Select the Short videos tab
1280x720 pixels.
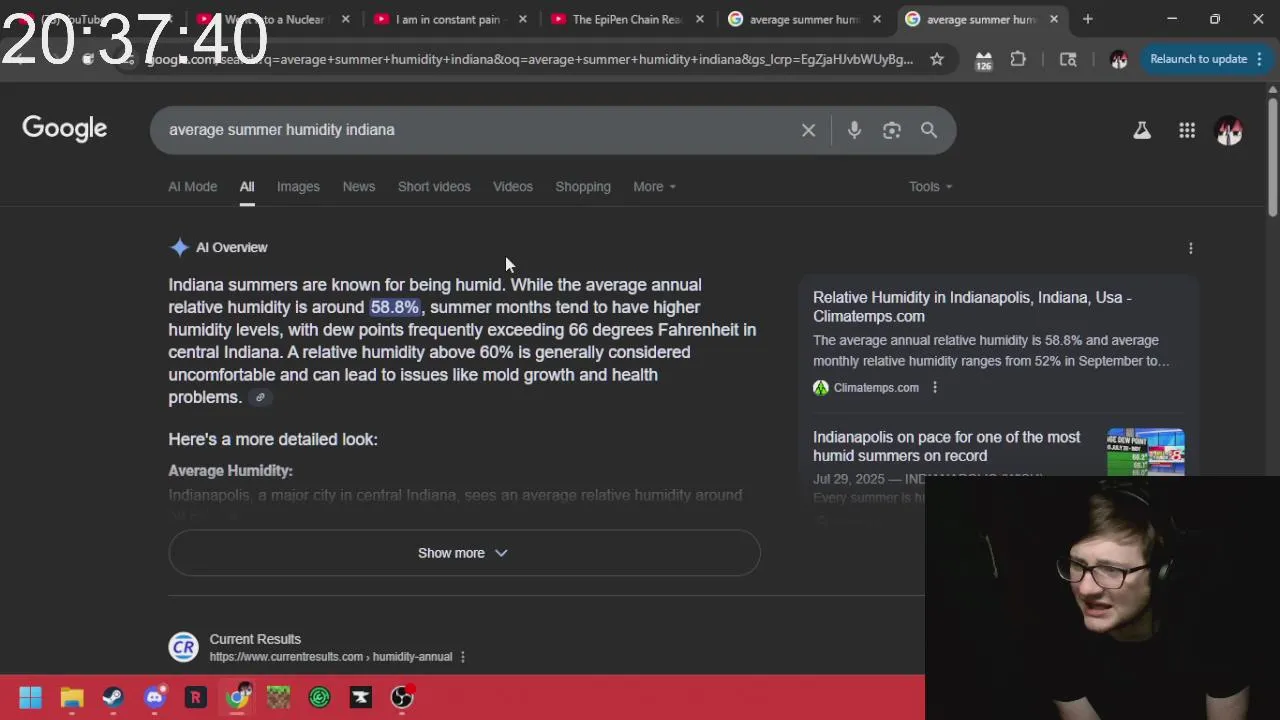coord(434,187)
